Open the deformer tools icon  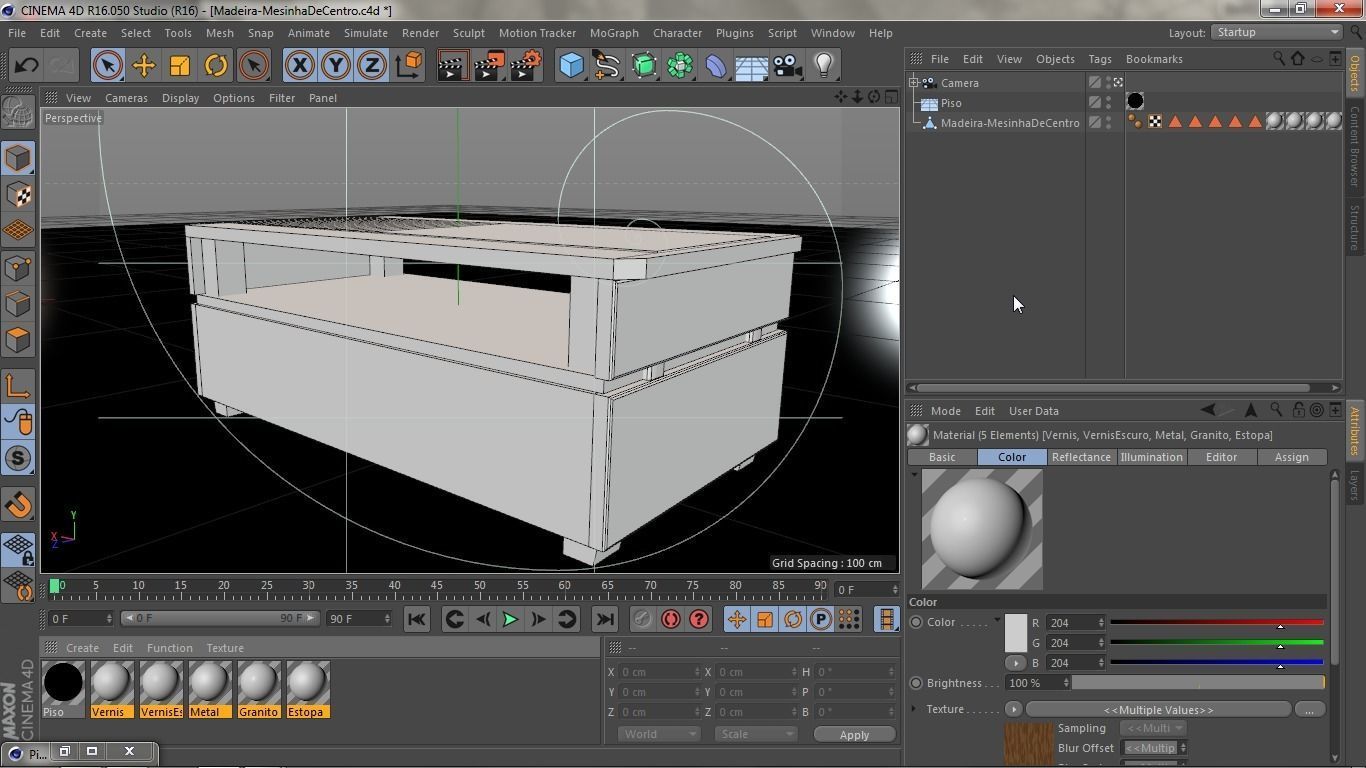[716, 66]
